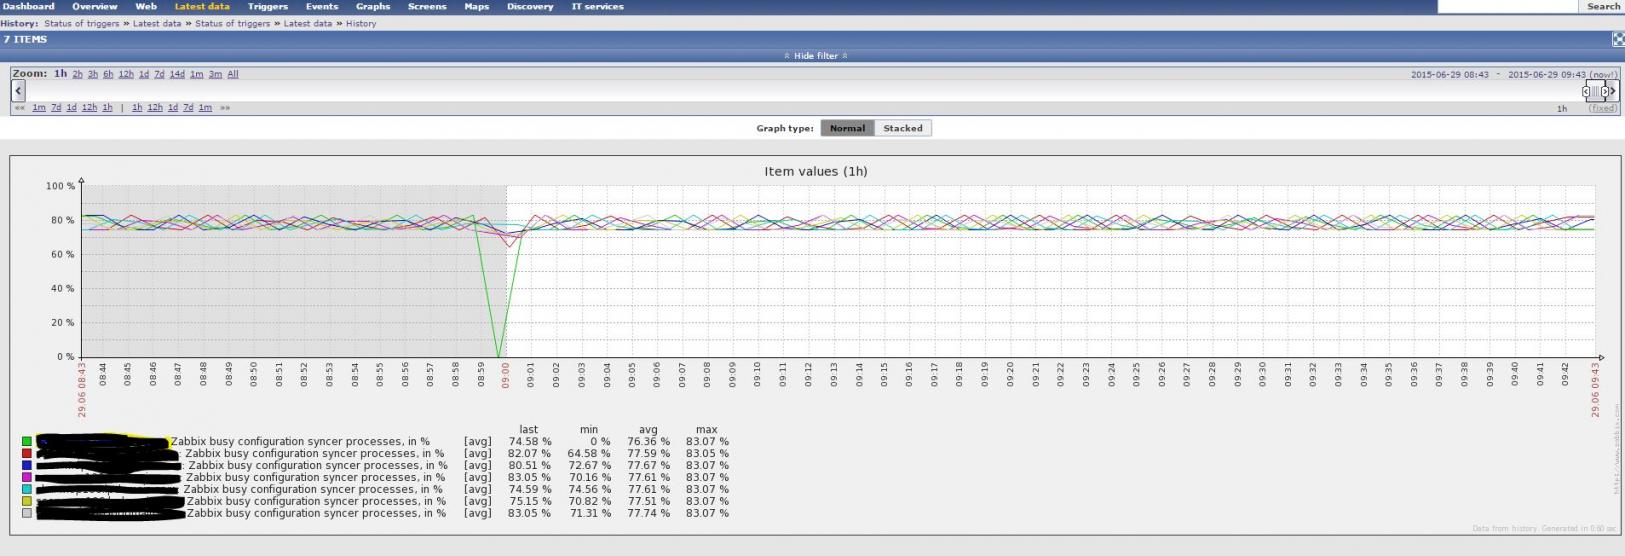Grab the left handle of the time slider
This screenshot has width=1625, height=556.
tap(1587, 91)
